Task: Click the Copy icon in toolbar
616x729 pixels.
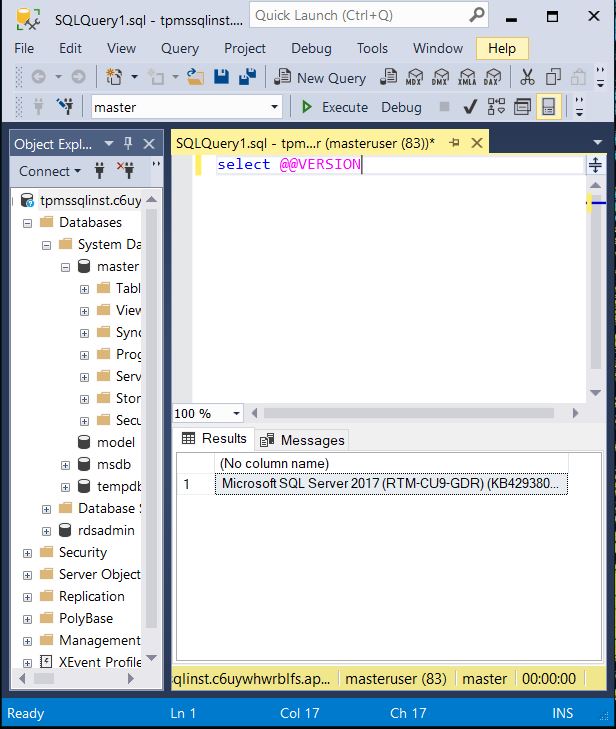Action: [x=553, y=77]
